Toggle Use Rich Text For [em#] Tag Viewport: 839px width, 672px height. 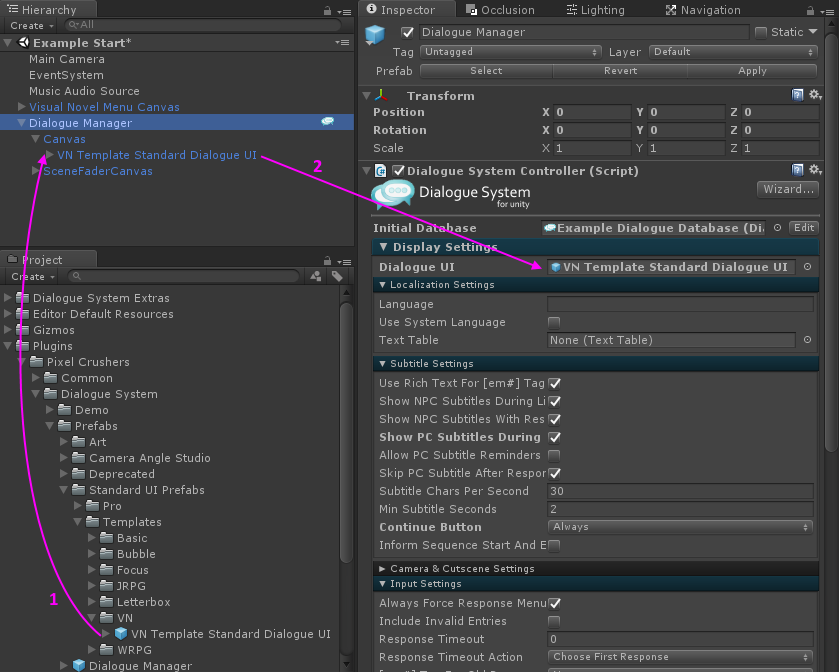point(554,383)
